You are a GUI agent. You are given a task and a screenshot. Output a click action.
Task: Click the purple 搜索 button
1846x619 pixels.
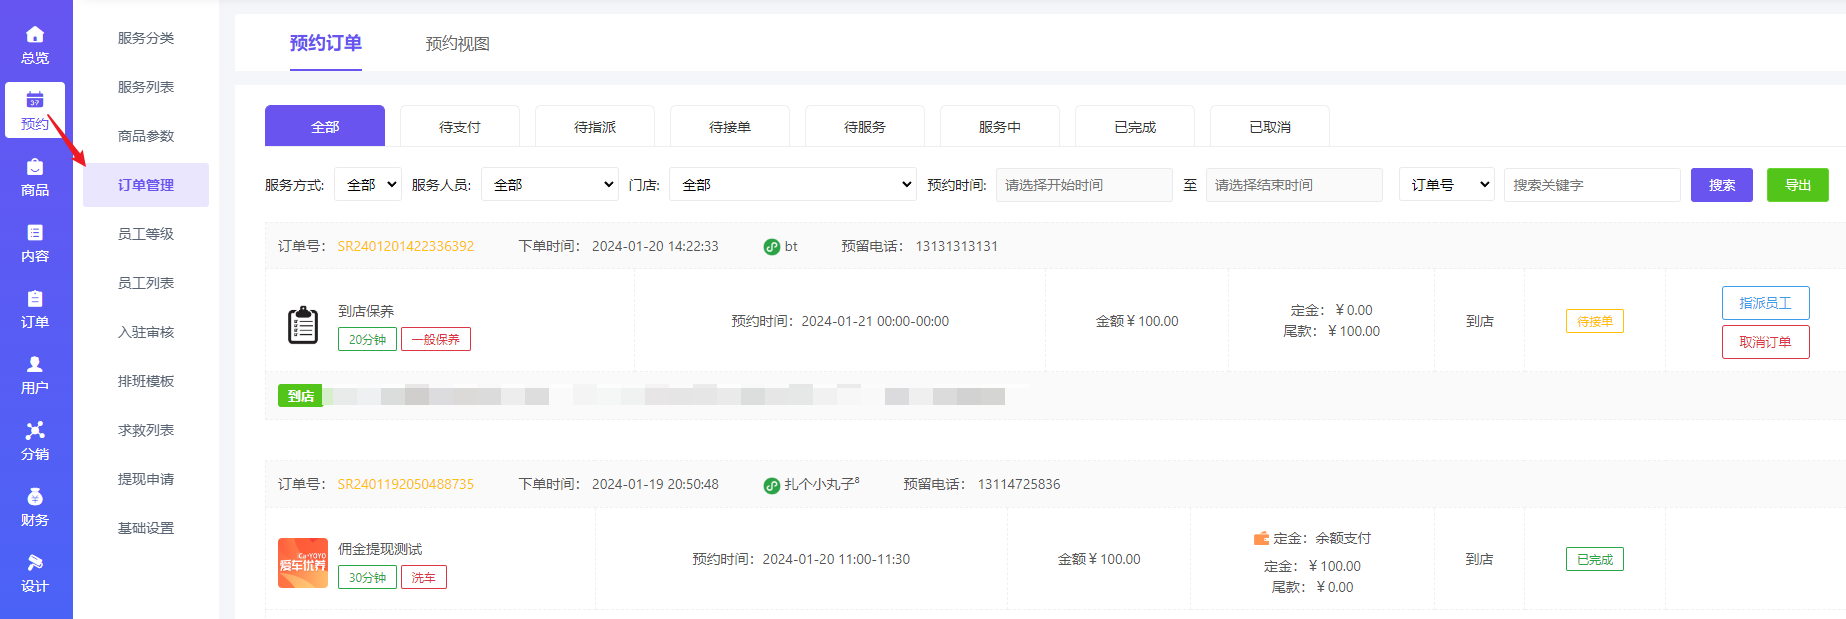pos(1722,185)
